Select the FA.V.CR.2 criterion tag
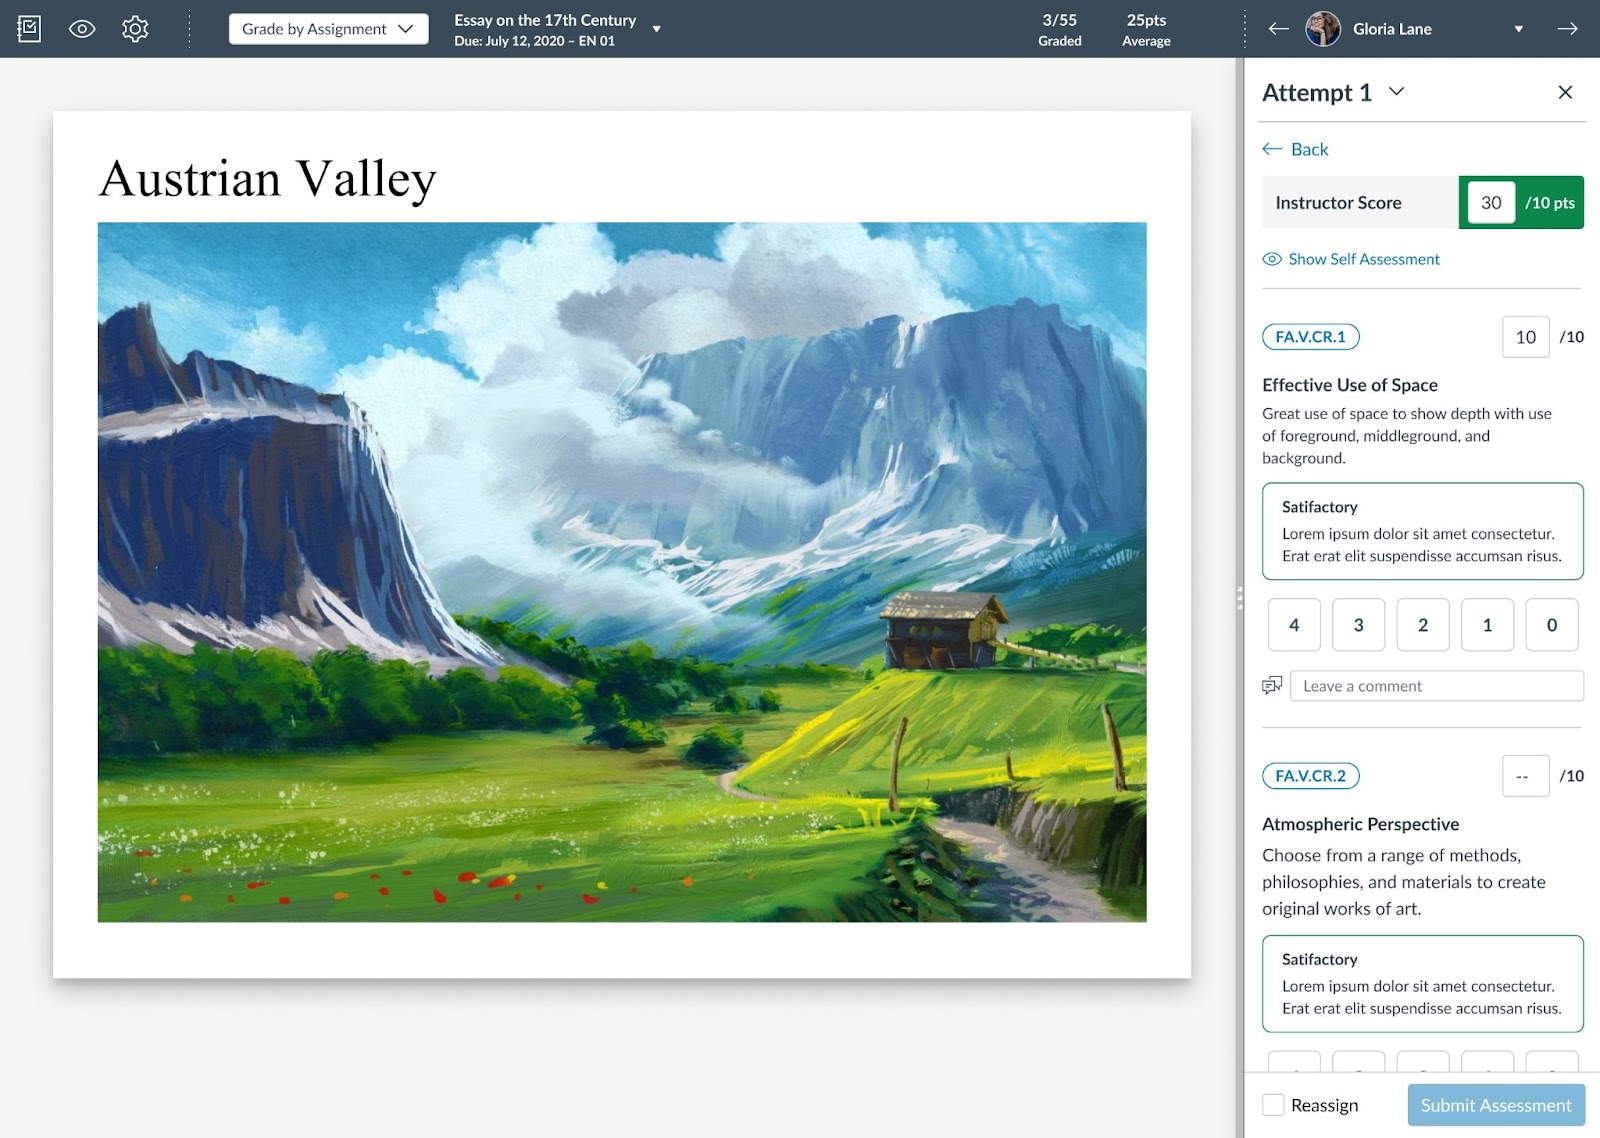Image resolution: width=1600 pixels, height=1138 pixels. (x=1310, y=776)
